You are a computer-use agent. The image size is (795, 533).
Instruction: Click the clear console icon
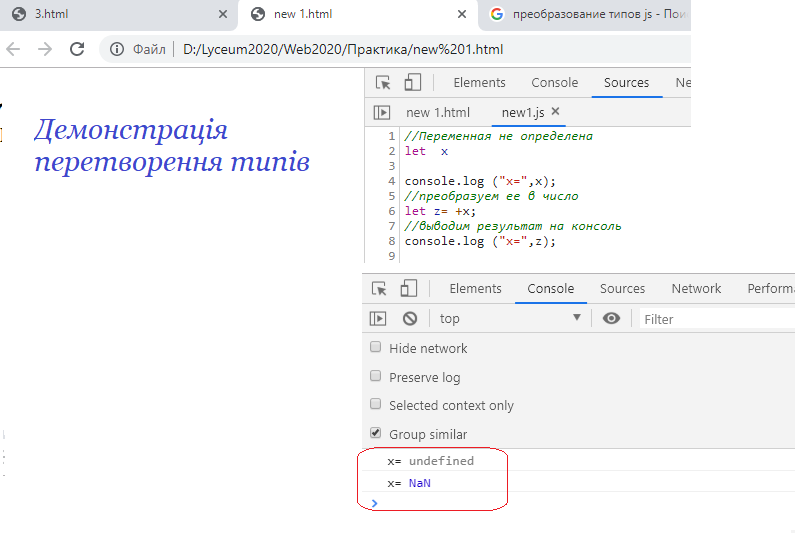click(409, 318)
